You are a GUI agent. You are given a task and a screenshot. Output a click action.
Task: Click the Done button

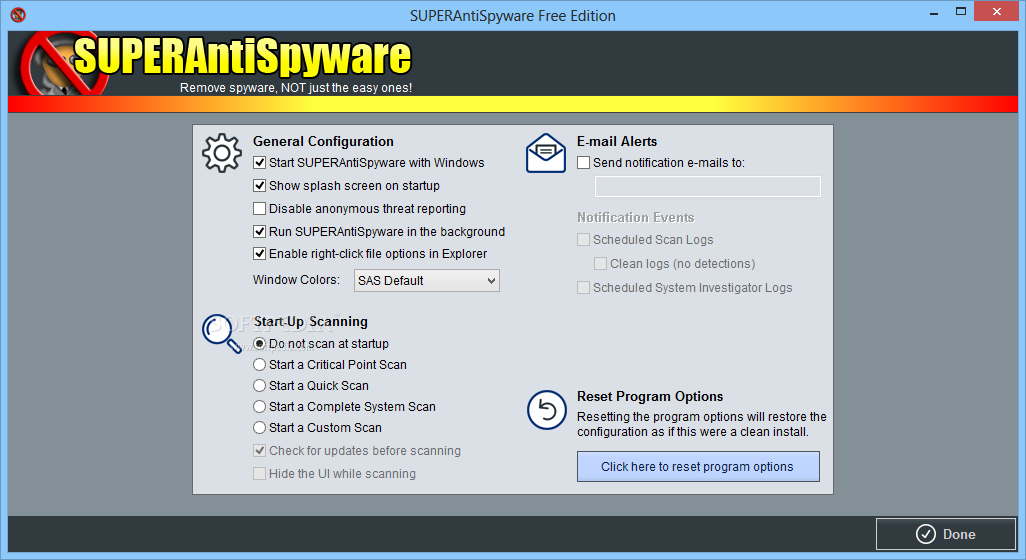pos(946,534)
